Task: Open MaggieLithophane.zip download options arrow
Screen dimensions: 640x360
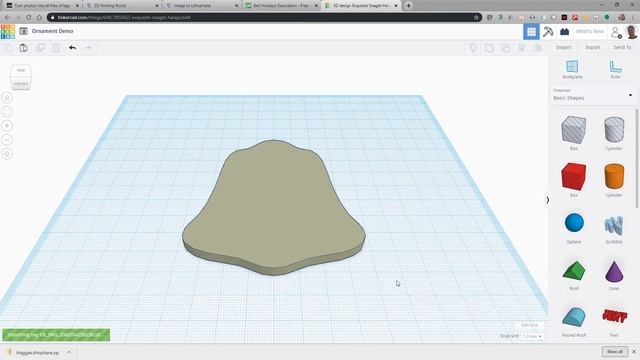Action: (x=69, y=352)
